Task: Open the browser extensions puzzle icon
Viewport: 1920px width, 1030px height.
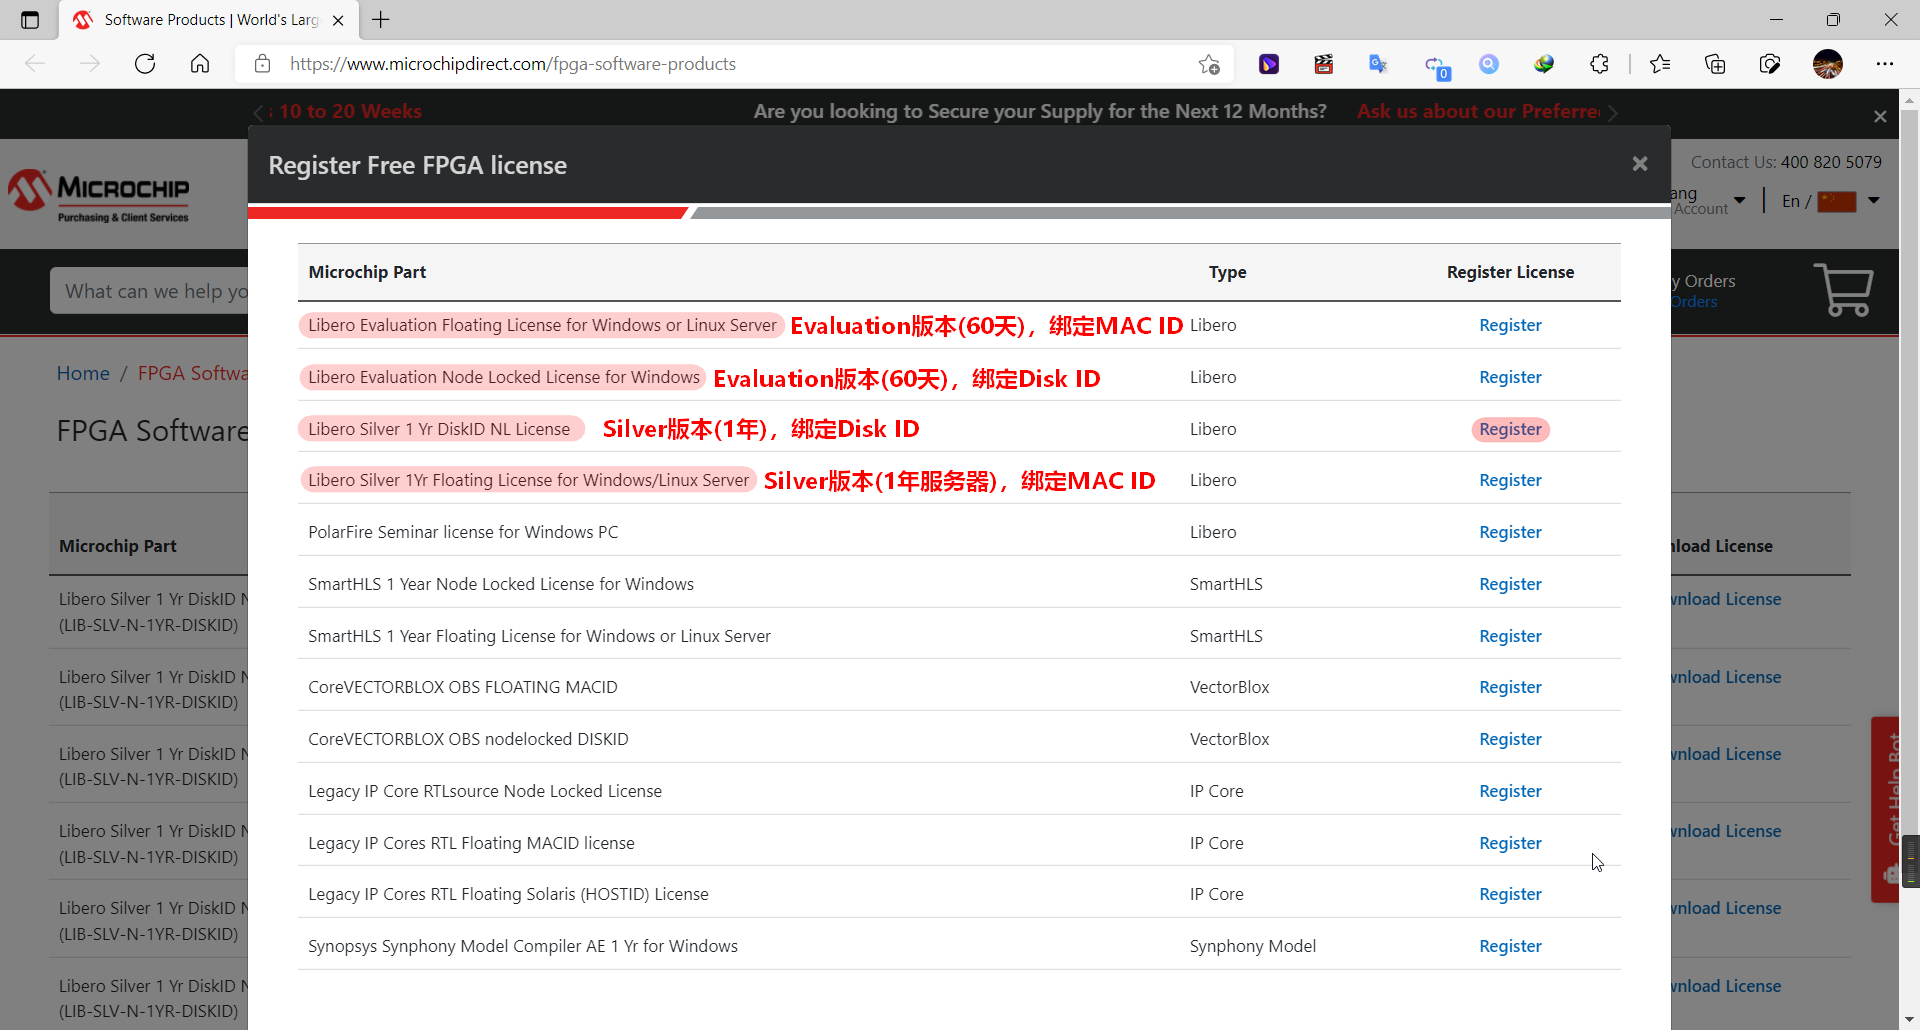Action: click(x=1599, y=64)
